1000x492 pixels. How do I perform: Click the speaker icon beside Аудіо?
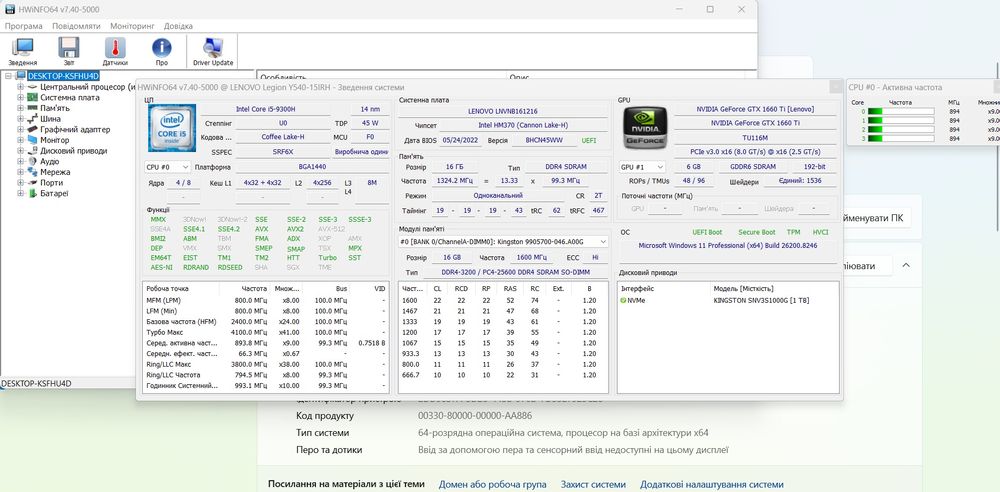pos(32,161)
